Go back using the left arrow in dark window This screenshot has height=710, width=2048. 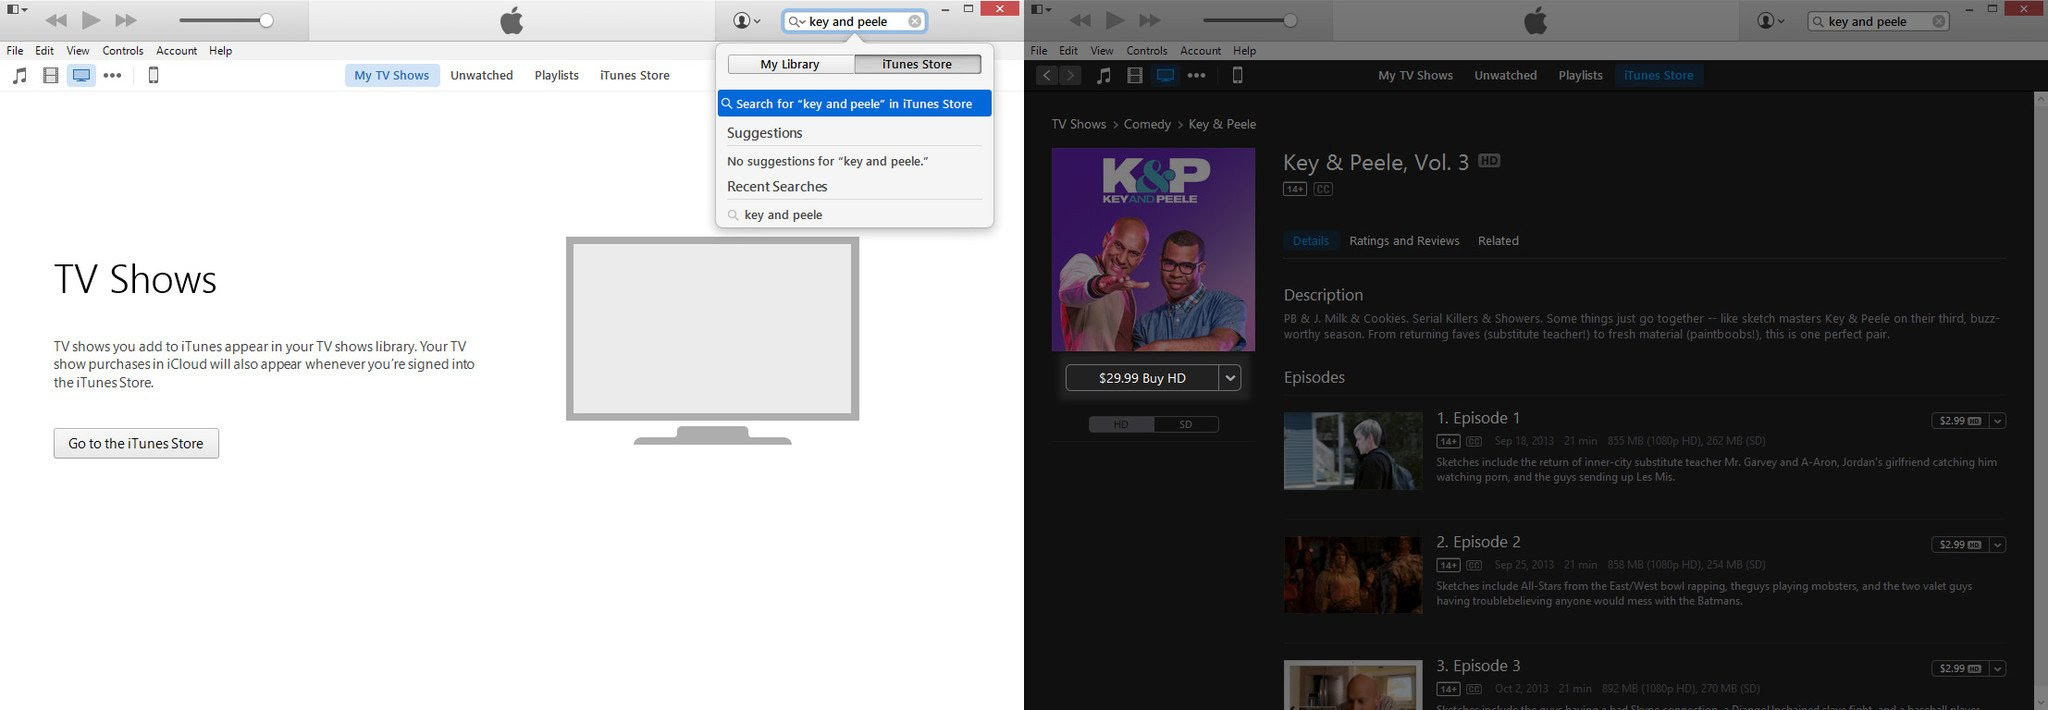(x=1046, y=75)
